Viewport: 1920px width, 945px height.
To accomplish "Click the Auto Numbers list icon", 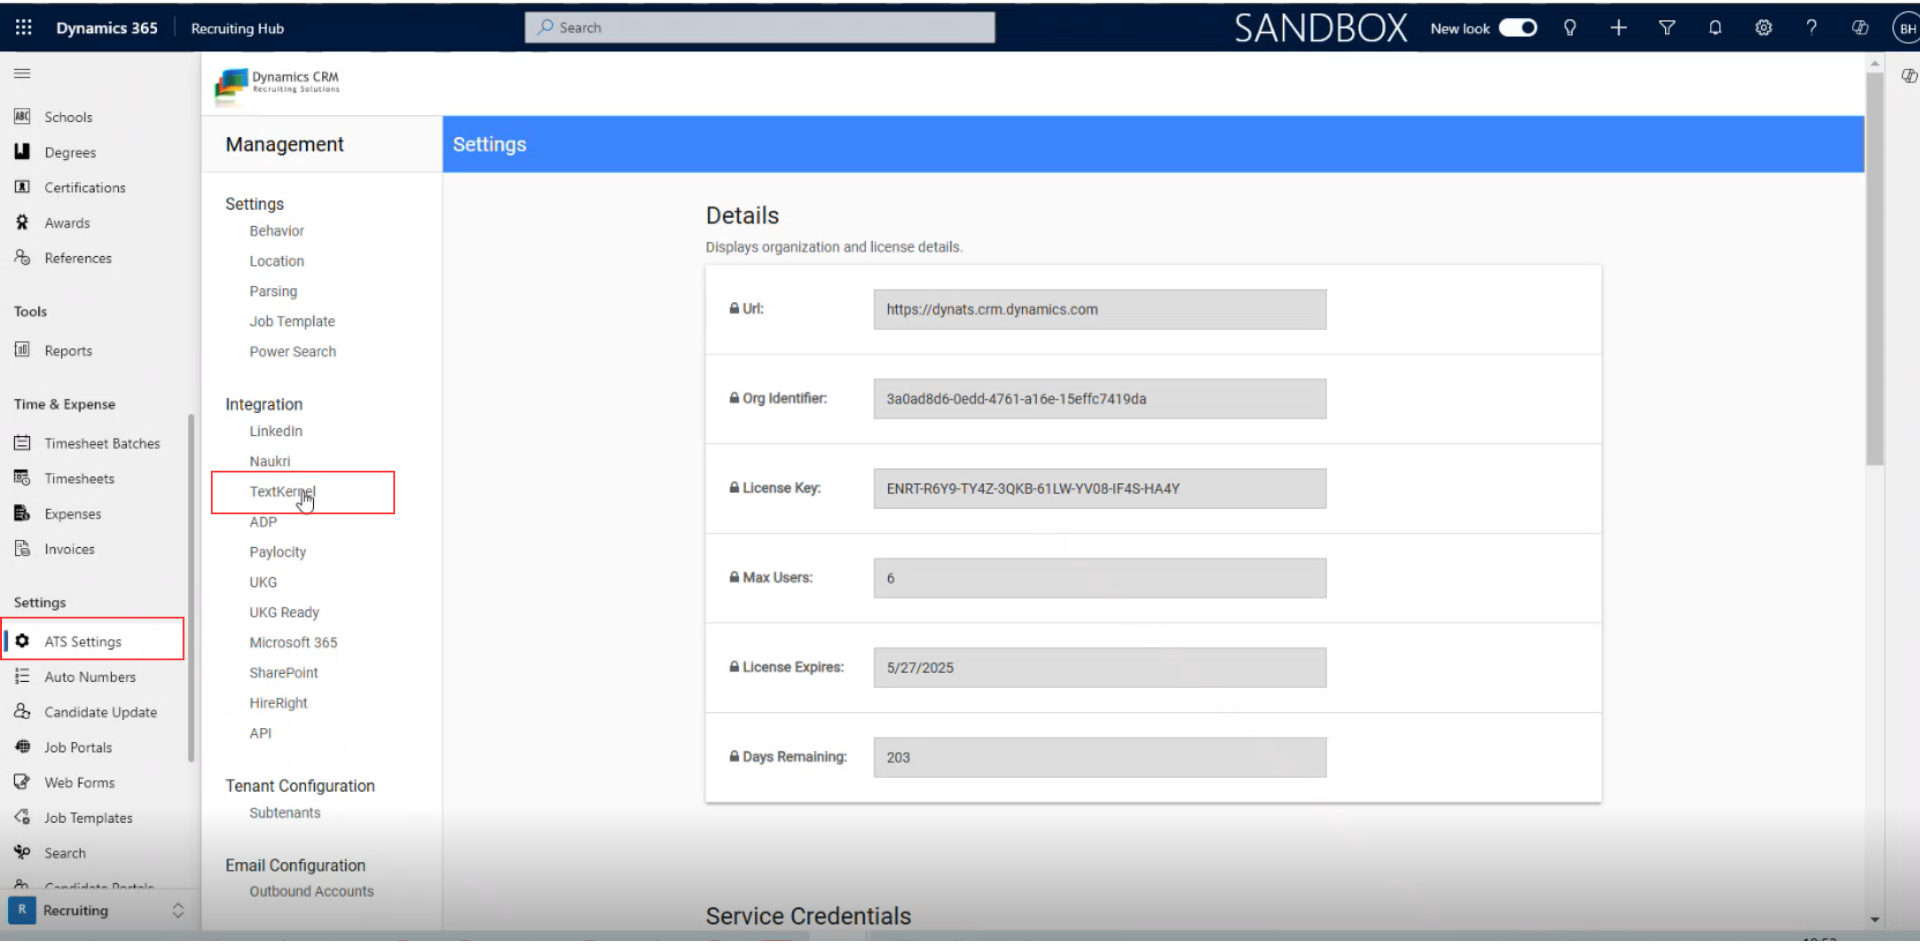I will [x=22, y=677].
